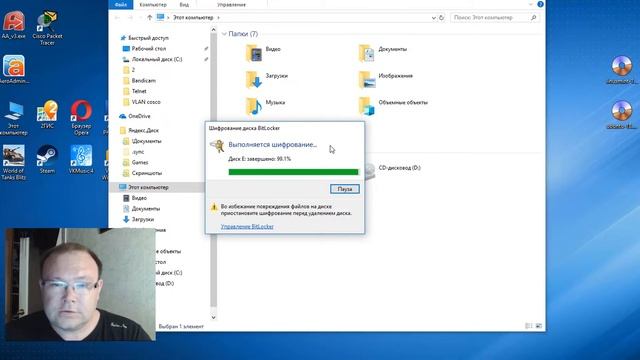The image size is (640, 360).
Task: Select the Этот компьютер desktop icon
Action: 13,118
